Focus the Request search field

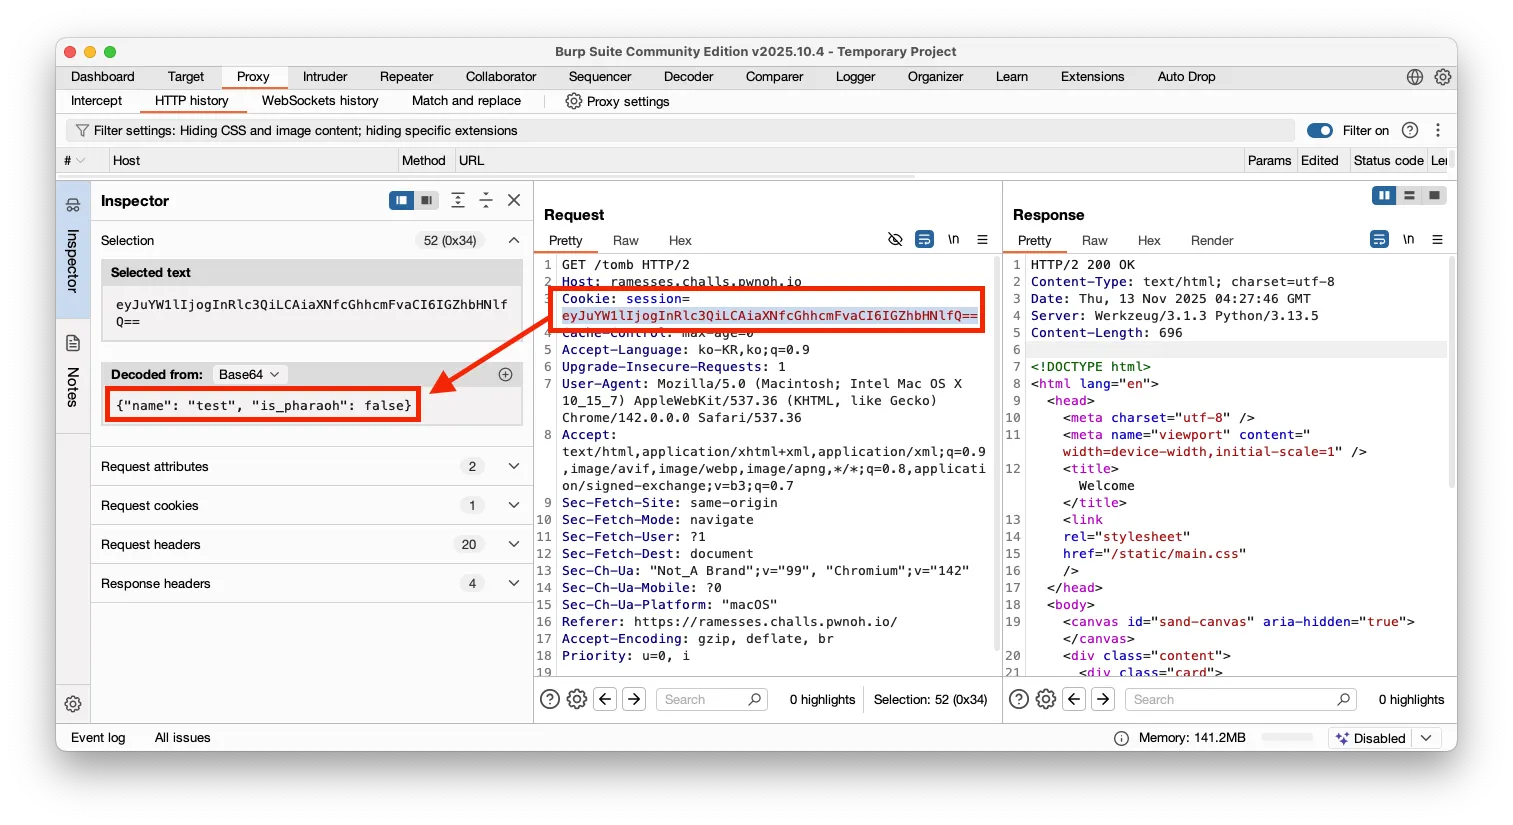(713, 699)
